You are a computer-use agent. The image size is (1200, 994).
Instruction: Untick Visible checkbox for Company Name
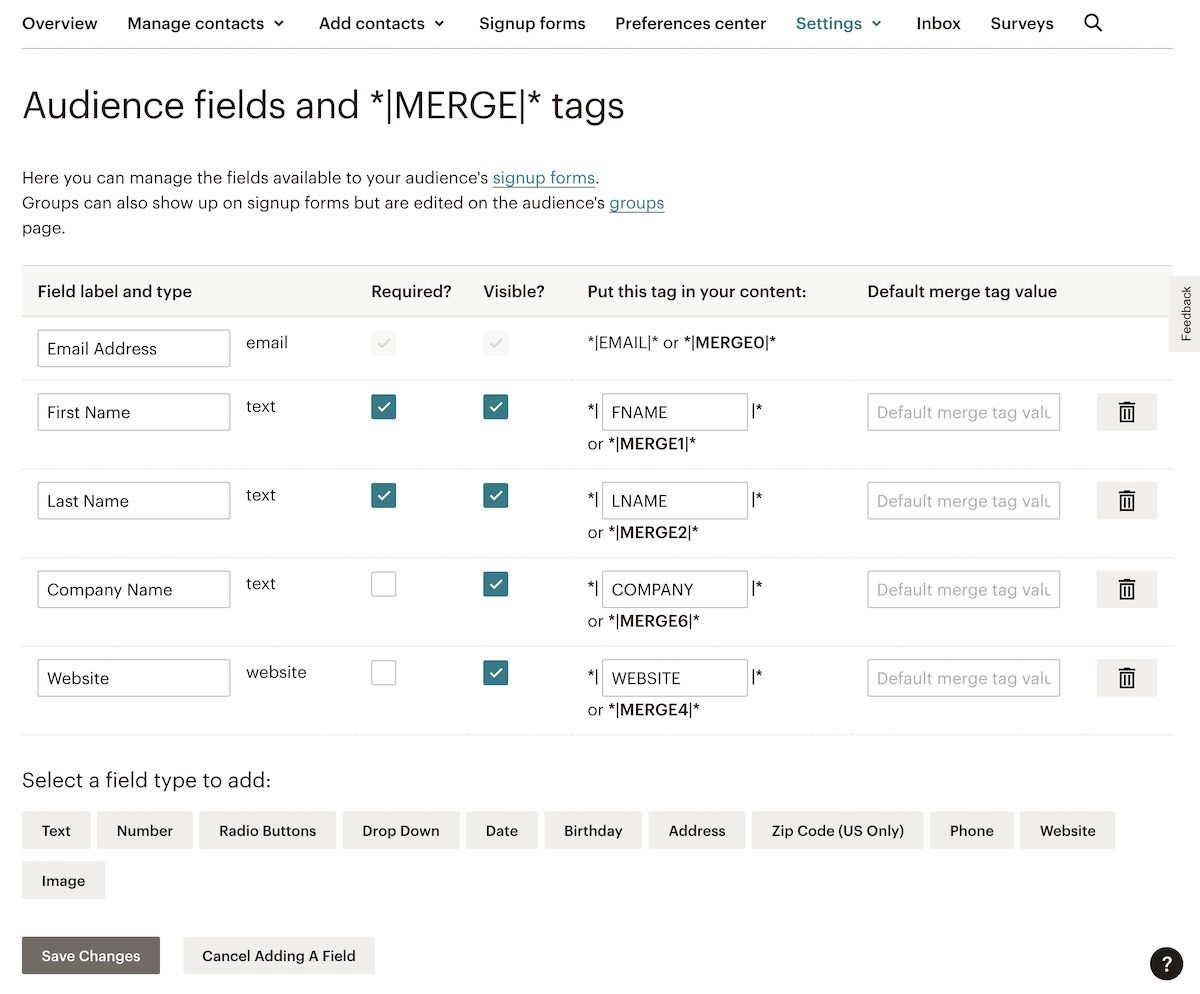495,583
